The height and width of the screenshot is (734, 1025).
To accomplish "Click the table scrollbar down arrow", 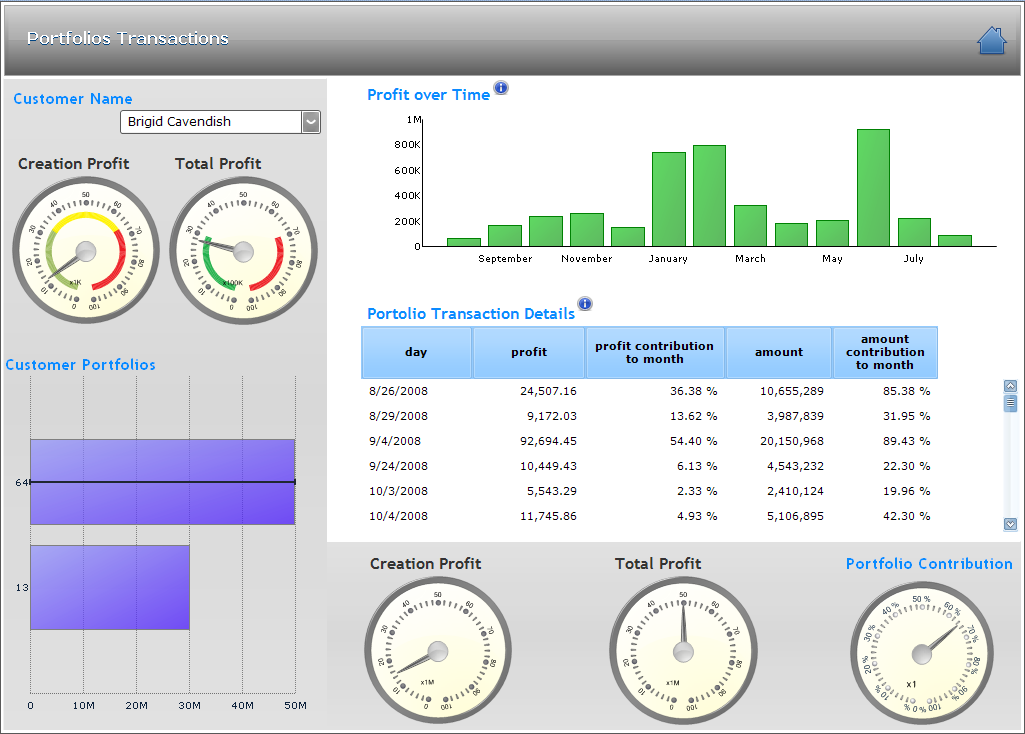I will tap(1011, 524).
